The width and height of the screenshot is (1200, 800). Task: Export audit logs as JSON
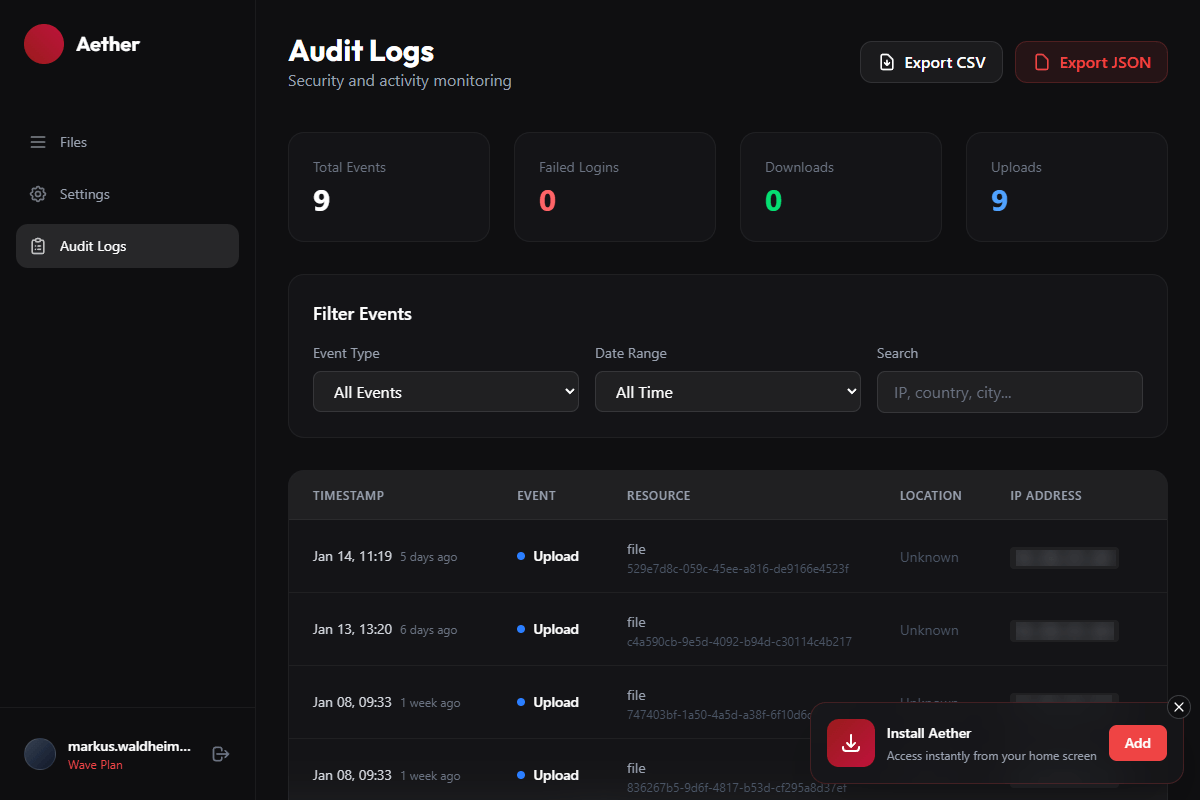click(x=1091, y=62)
